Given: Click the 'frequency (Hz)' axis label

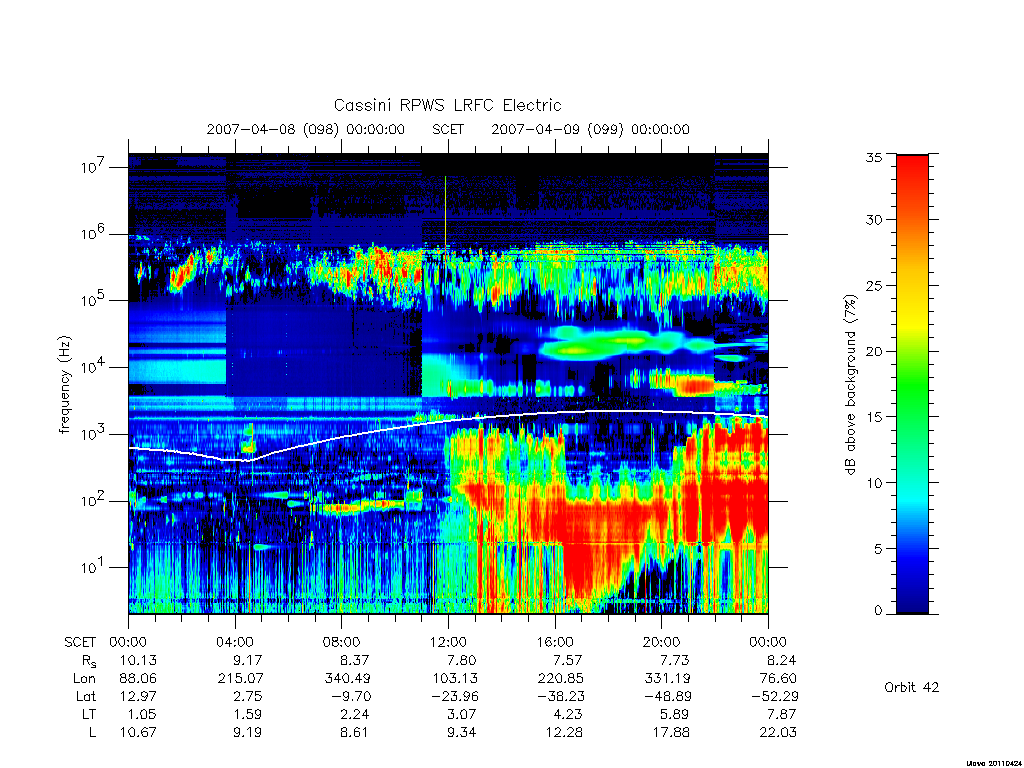Looking at the screenshot, I should pyautogui.click(x=64, y=385).
